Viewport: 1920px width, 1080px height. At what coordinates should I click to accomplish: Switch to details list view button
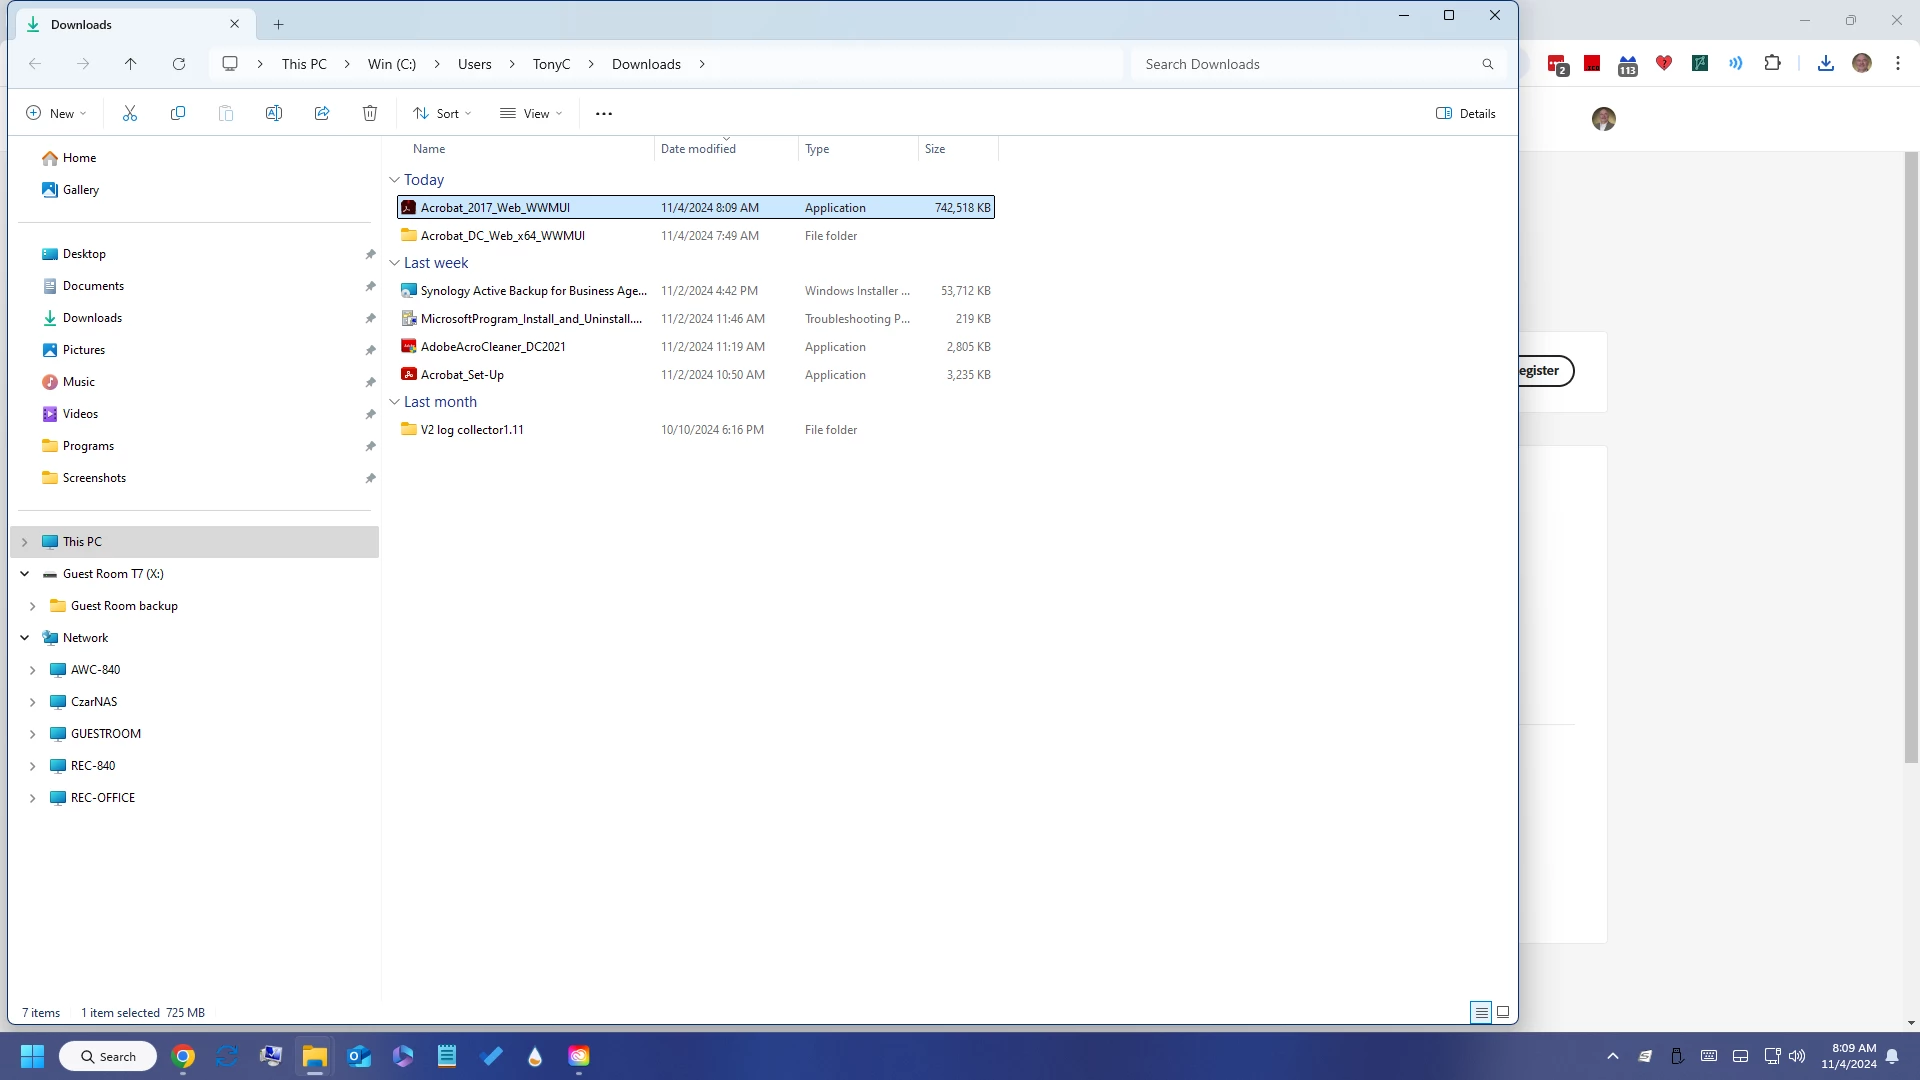pos(1481,1012)
